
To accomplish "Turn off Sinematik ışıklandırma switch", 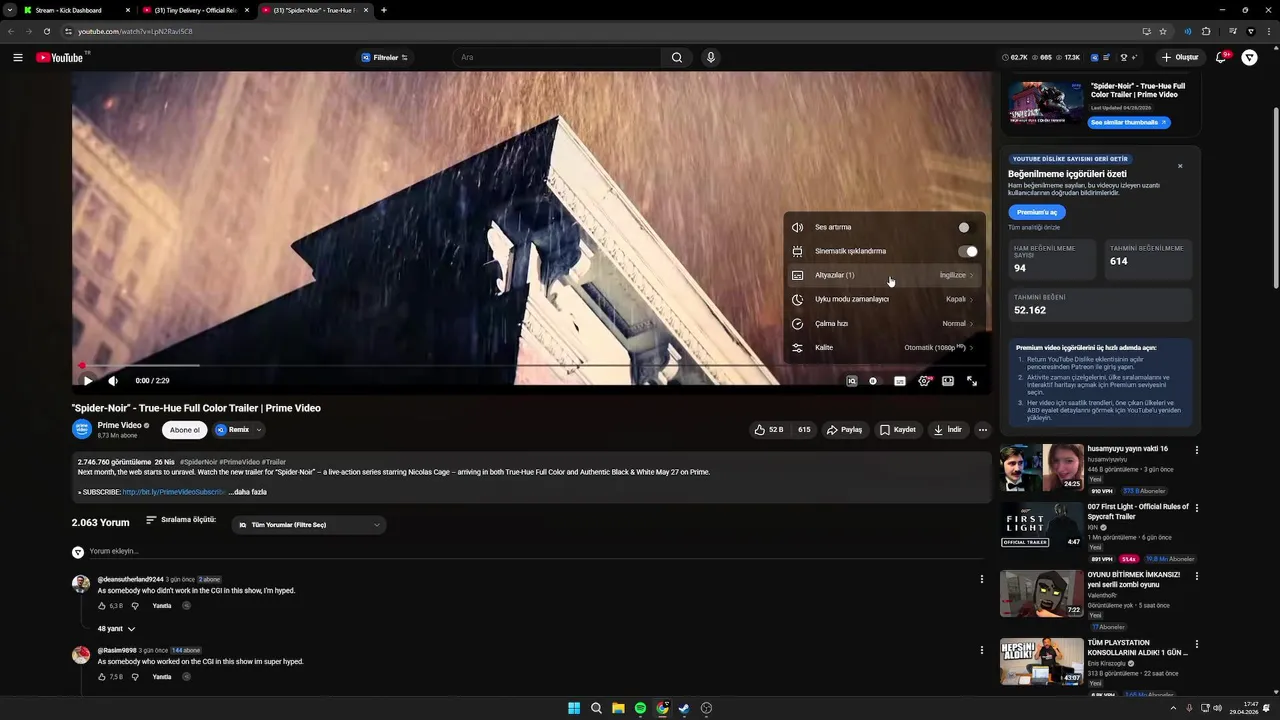I will pos(967,251).
